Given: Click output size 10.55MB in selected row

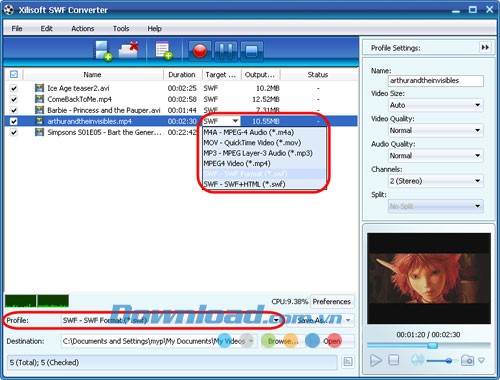Looking at the screenshot, I should 265,121.
